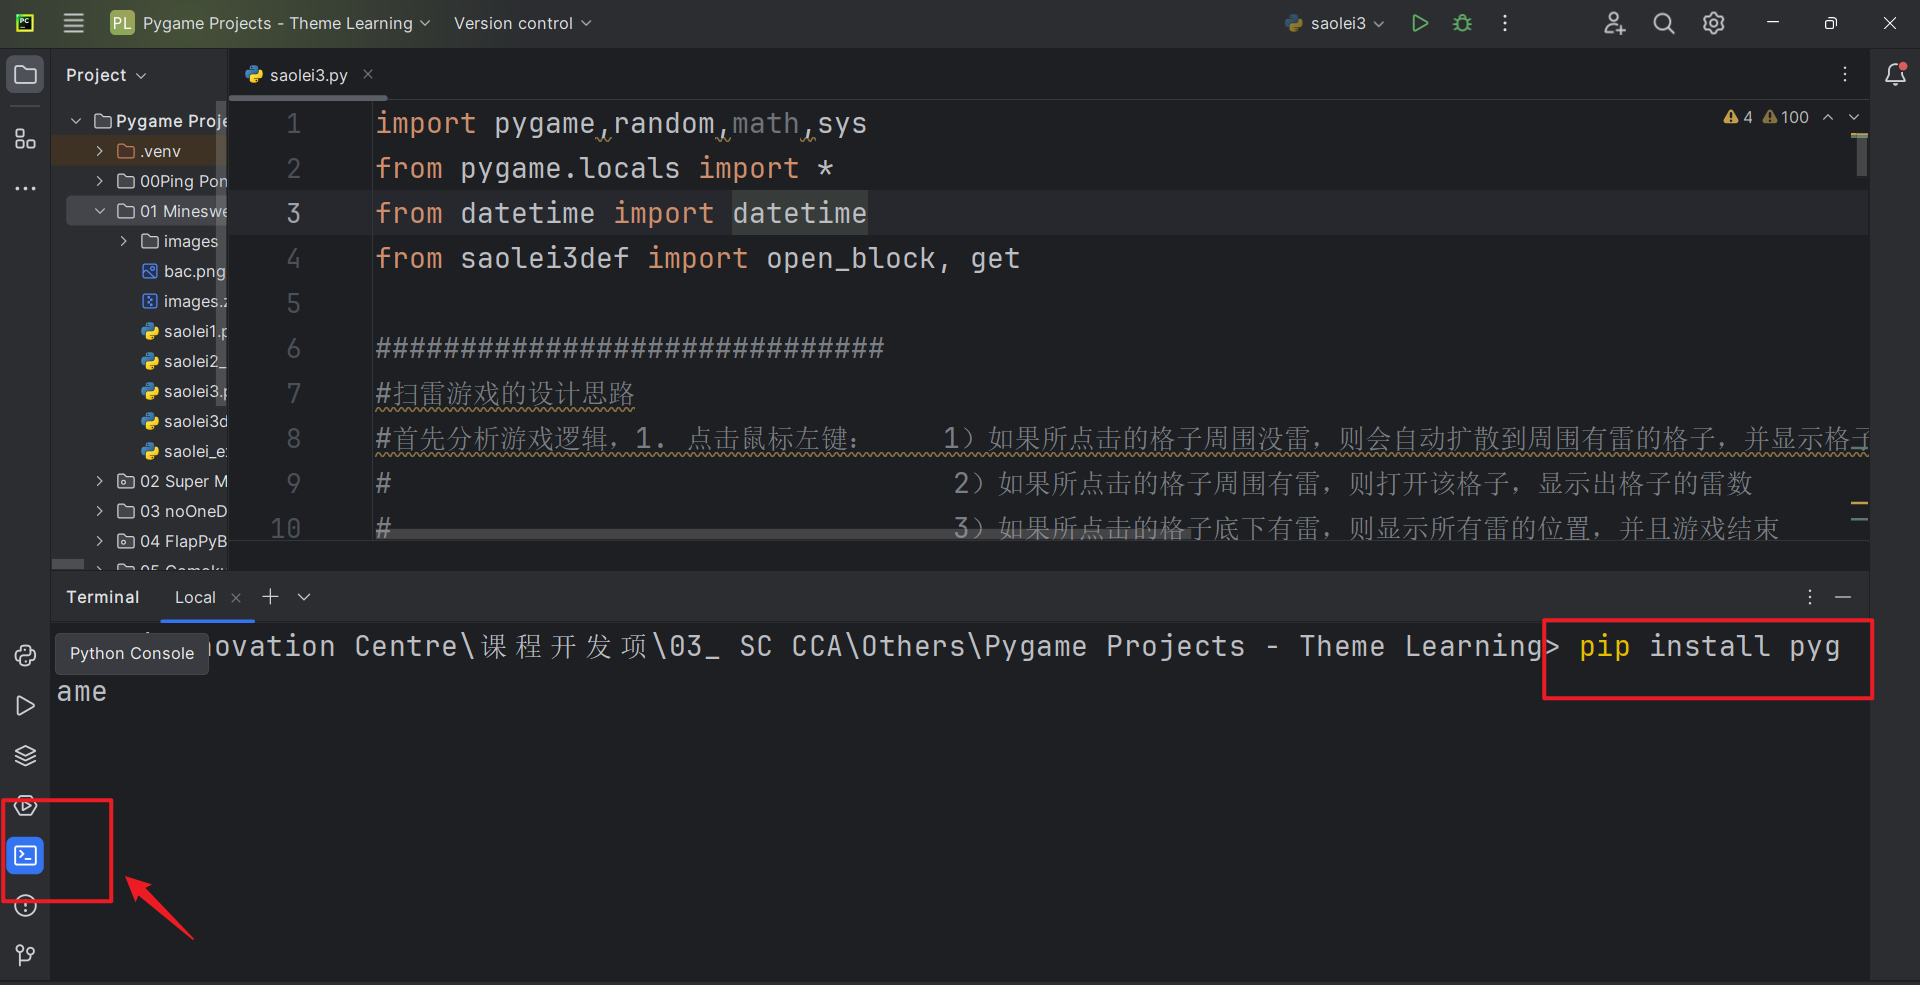Go to previous highlighted error arrow
This screenshot has height=985, width=1920.
(x=1828, y=117)
